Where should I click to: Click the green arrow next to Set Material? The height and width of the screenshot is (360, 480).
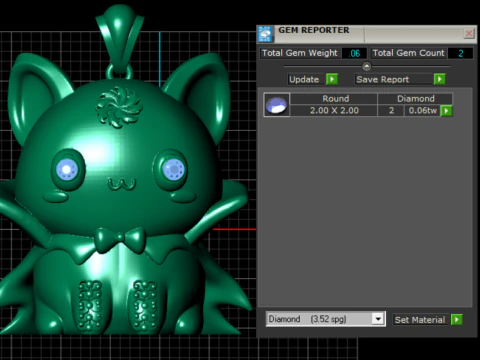tap(457, 320)
